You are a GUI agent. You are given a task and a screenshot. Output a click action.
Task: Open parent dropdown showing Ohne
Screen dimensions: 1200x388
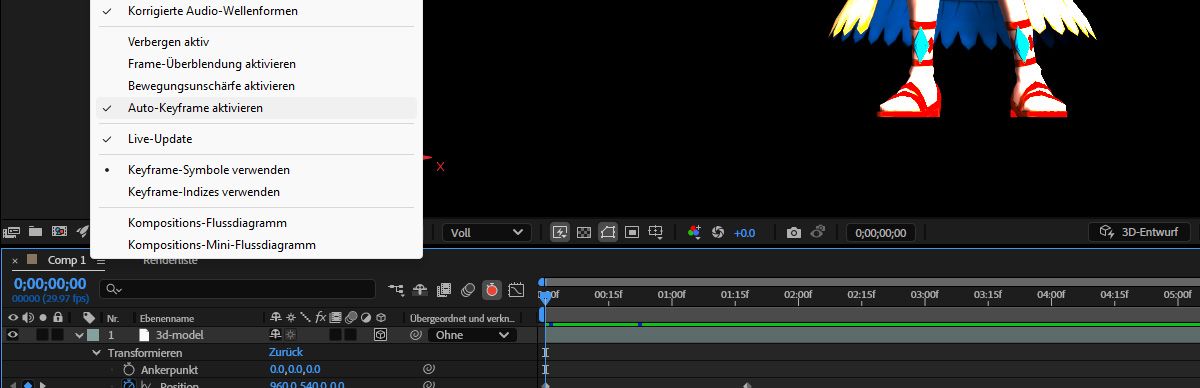[473, 336]
